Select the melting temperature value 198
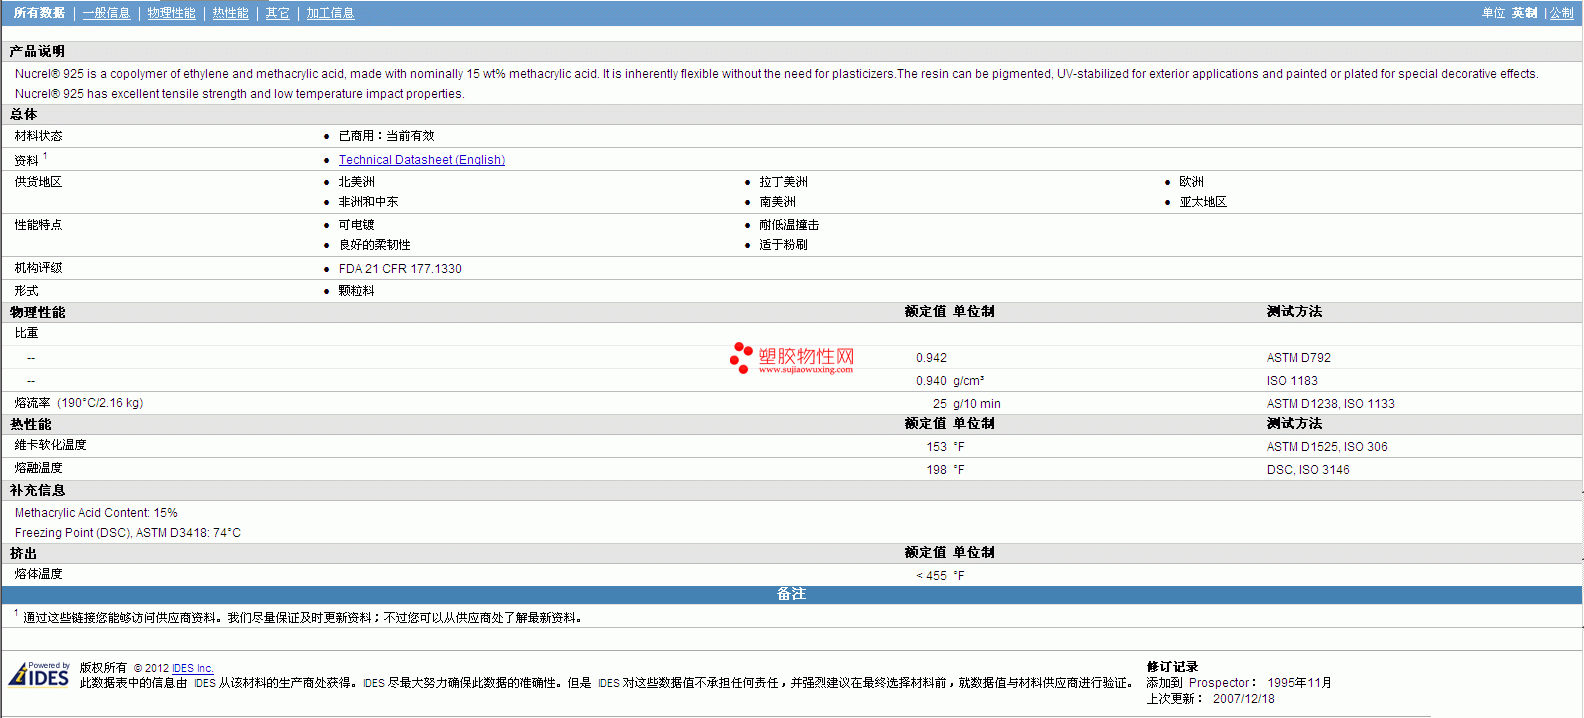 point(936,470)
